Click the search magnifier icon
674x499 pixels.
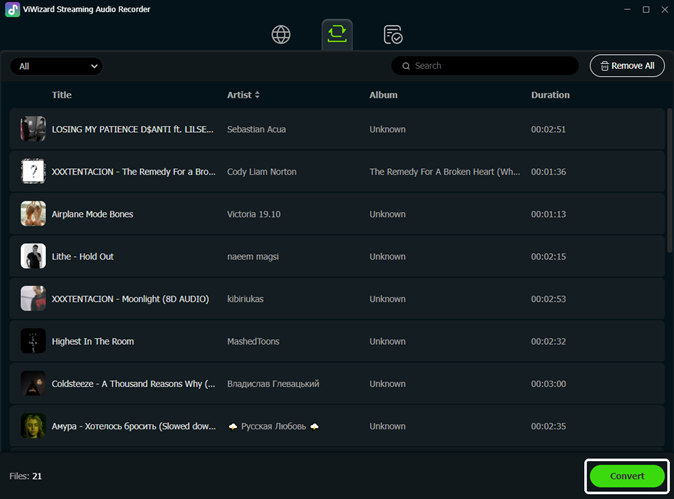[x=406, y=66]
